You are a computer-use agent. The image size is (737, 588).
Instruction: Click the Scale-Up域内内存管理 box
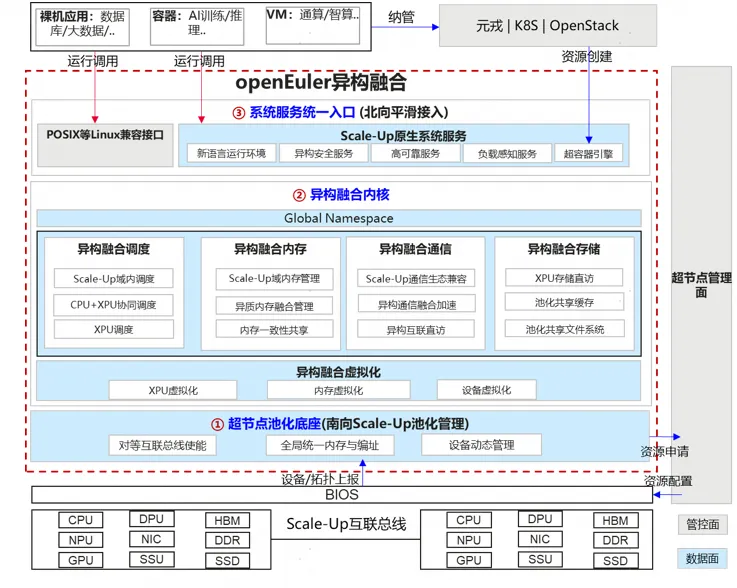pyautogui.click(x=274, y=279)
